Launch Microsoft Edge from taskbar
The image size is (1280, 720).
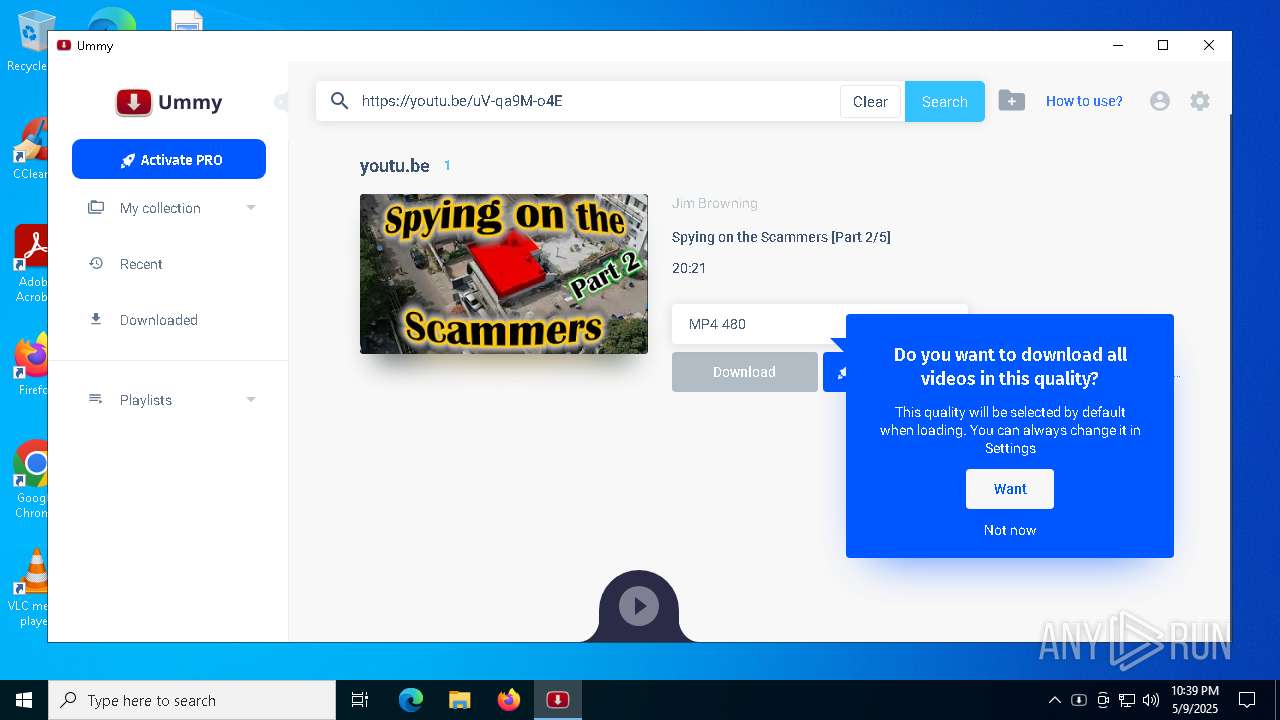pyautogui.click(x=411, y=700)
